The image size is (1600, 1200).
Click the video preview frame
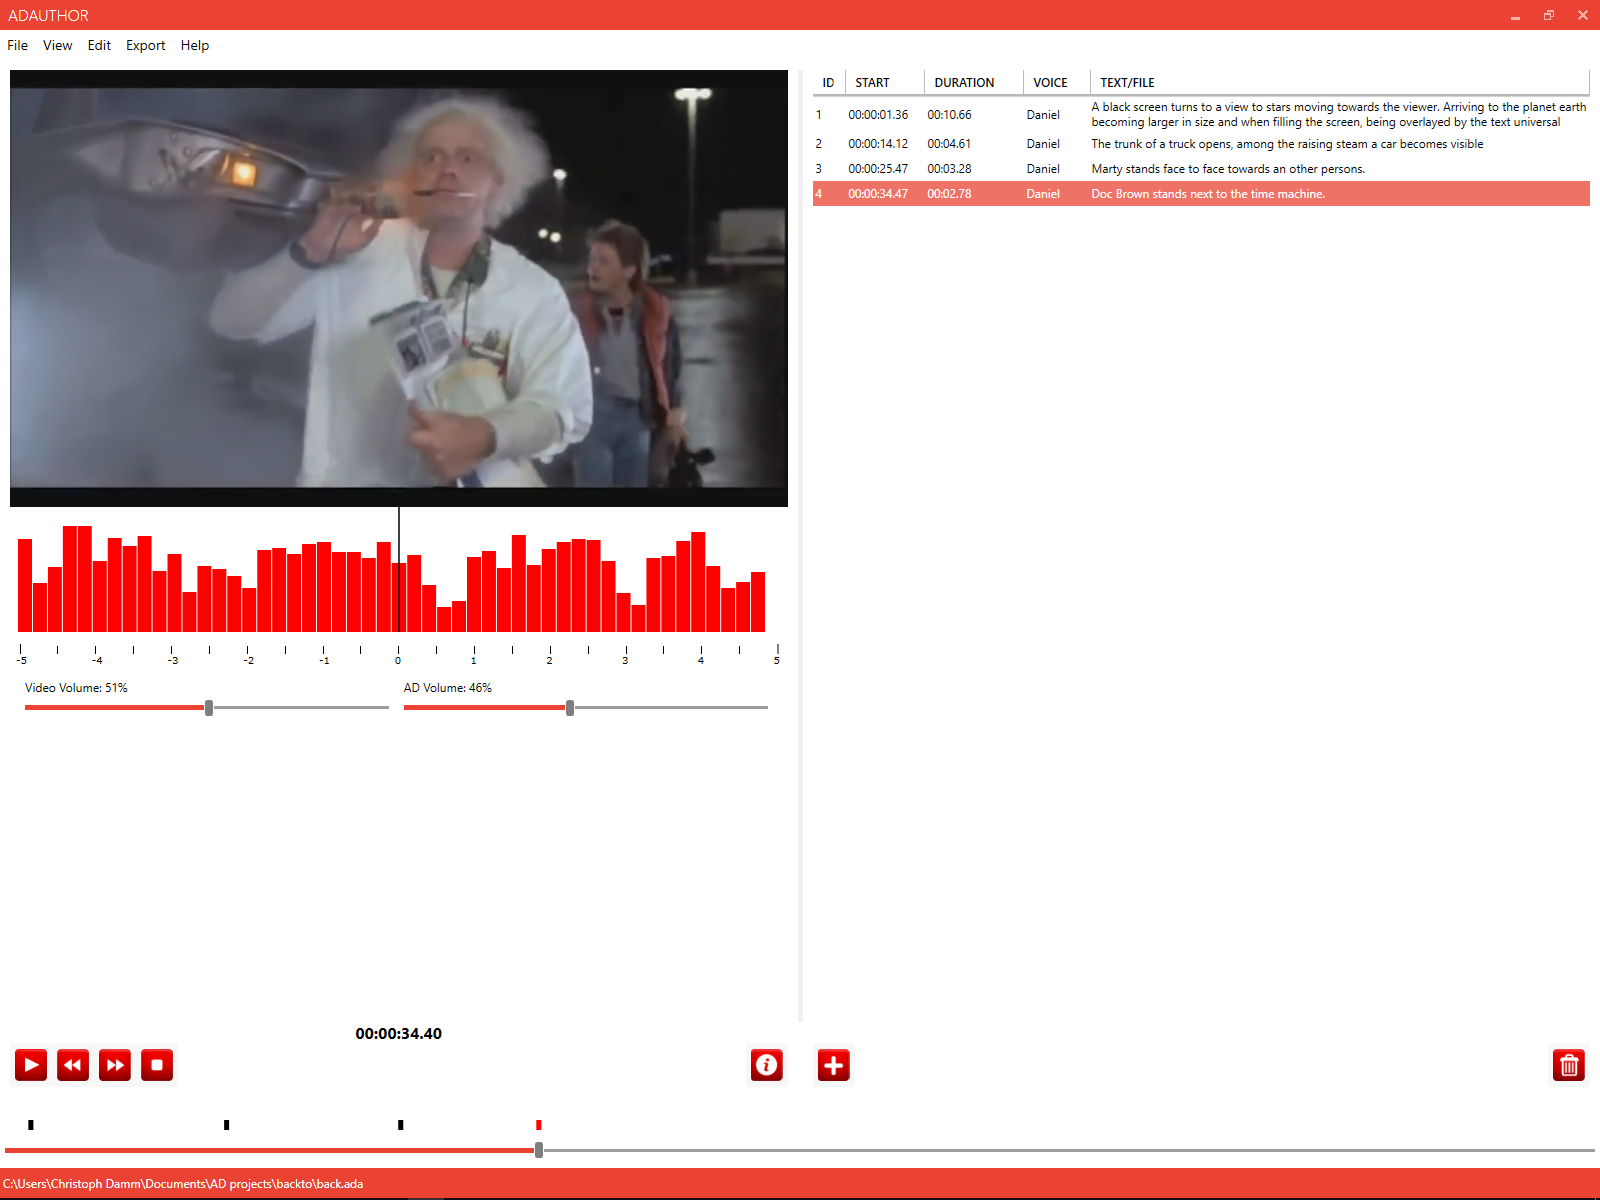(399, 288)
